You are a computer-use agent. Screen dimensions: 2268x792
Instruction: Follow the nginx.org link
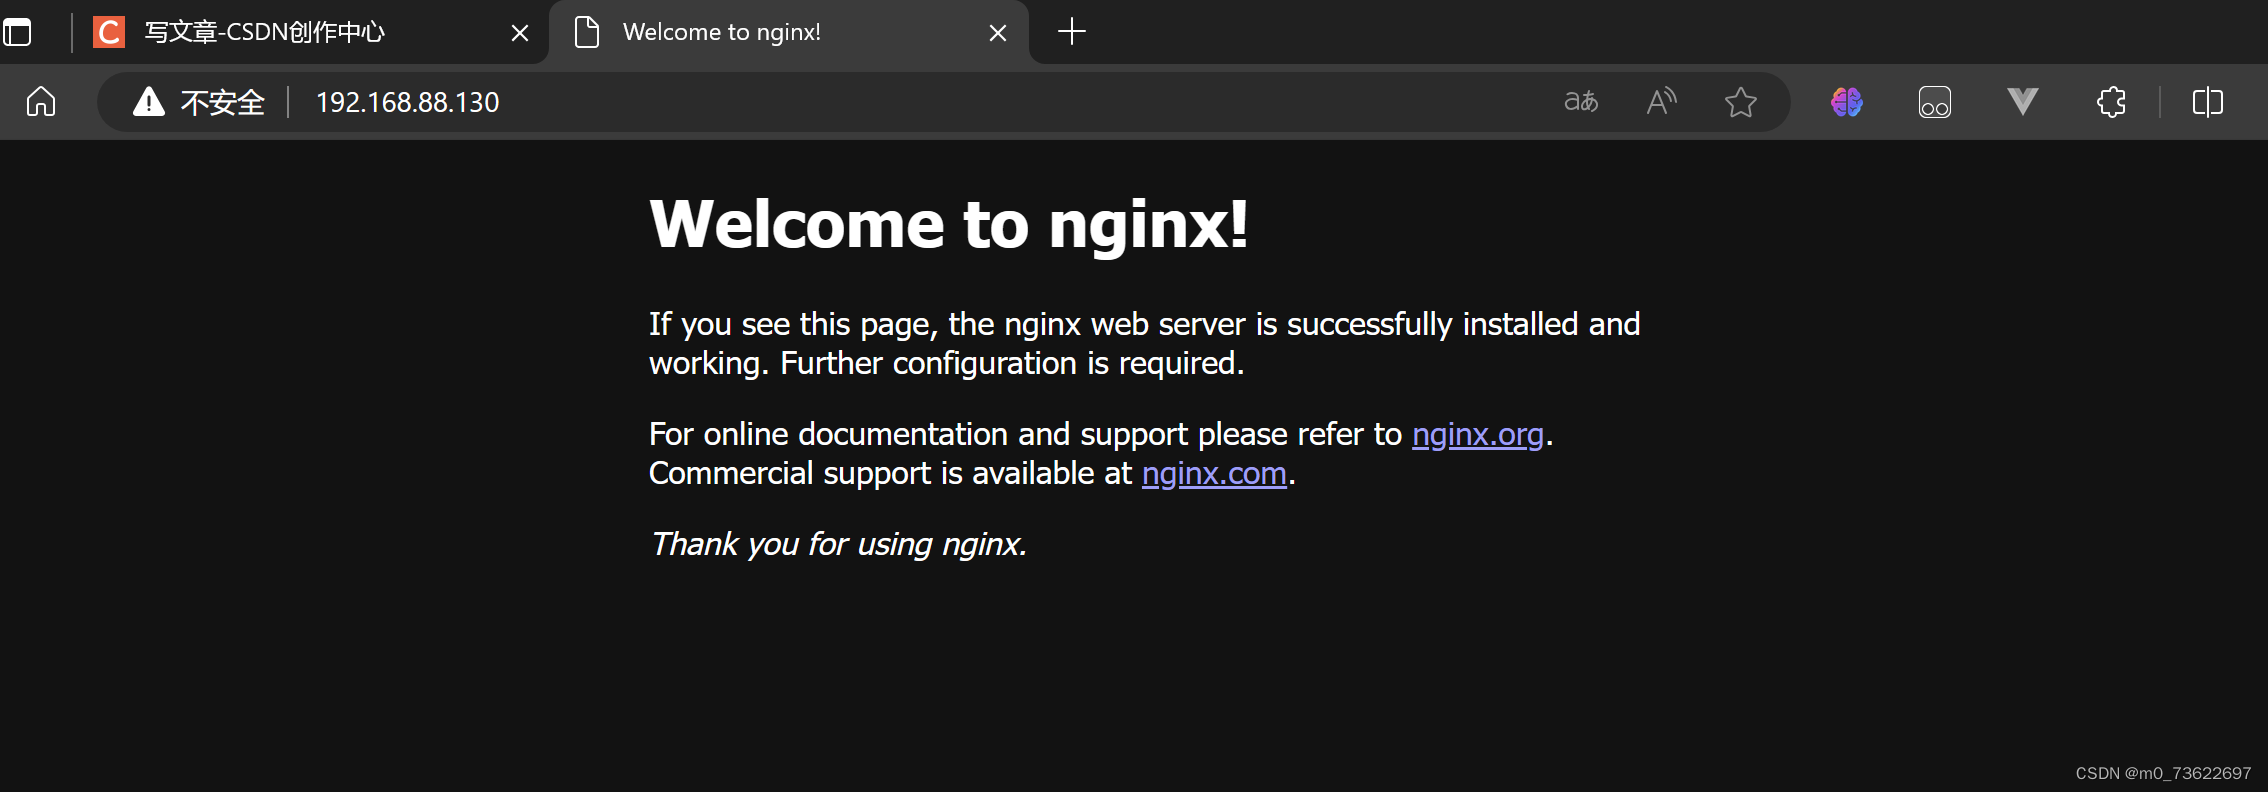1477,434
